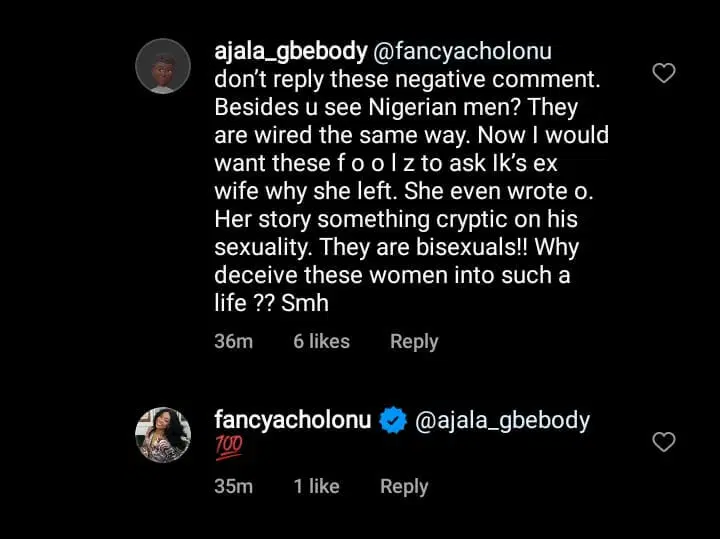
Task: Reply to ajala_gbebody's comment
Action: coord(414,341)
